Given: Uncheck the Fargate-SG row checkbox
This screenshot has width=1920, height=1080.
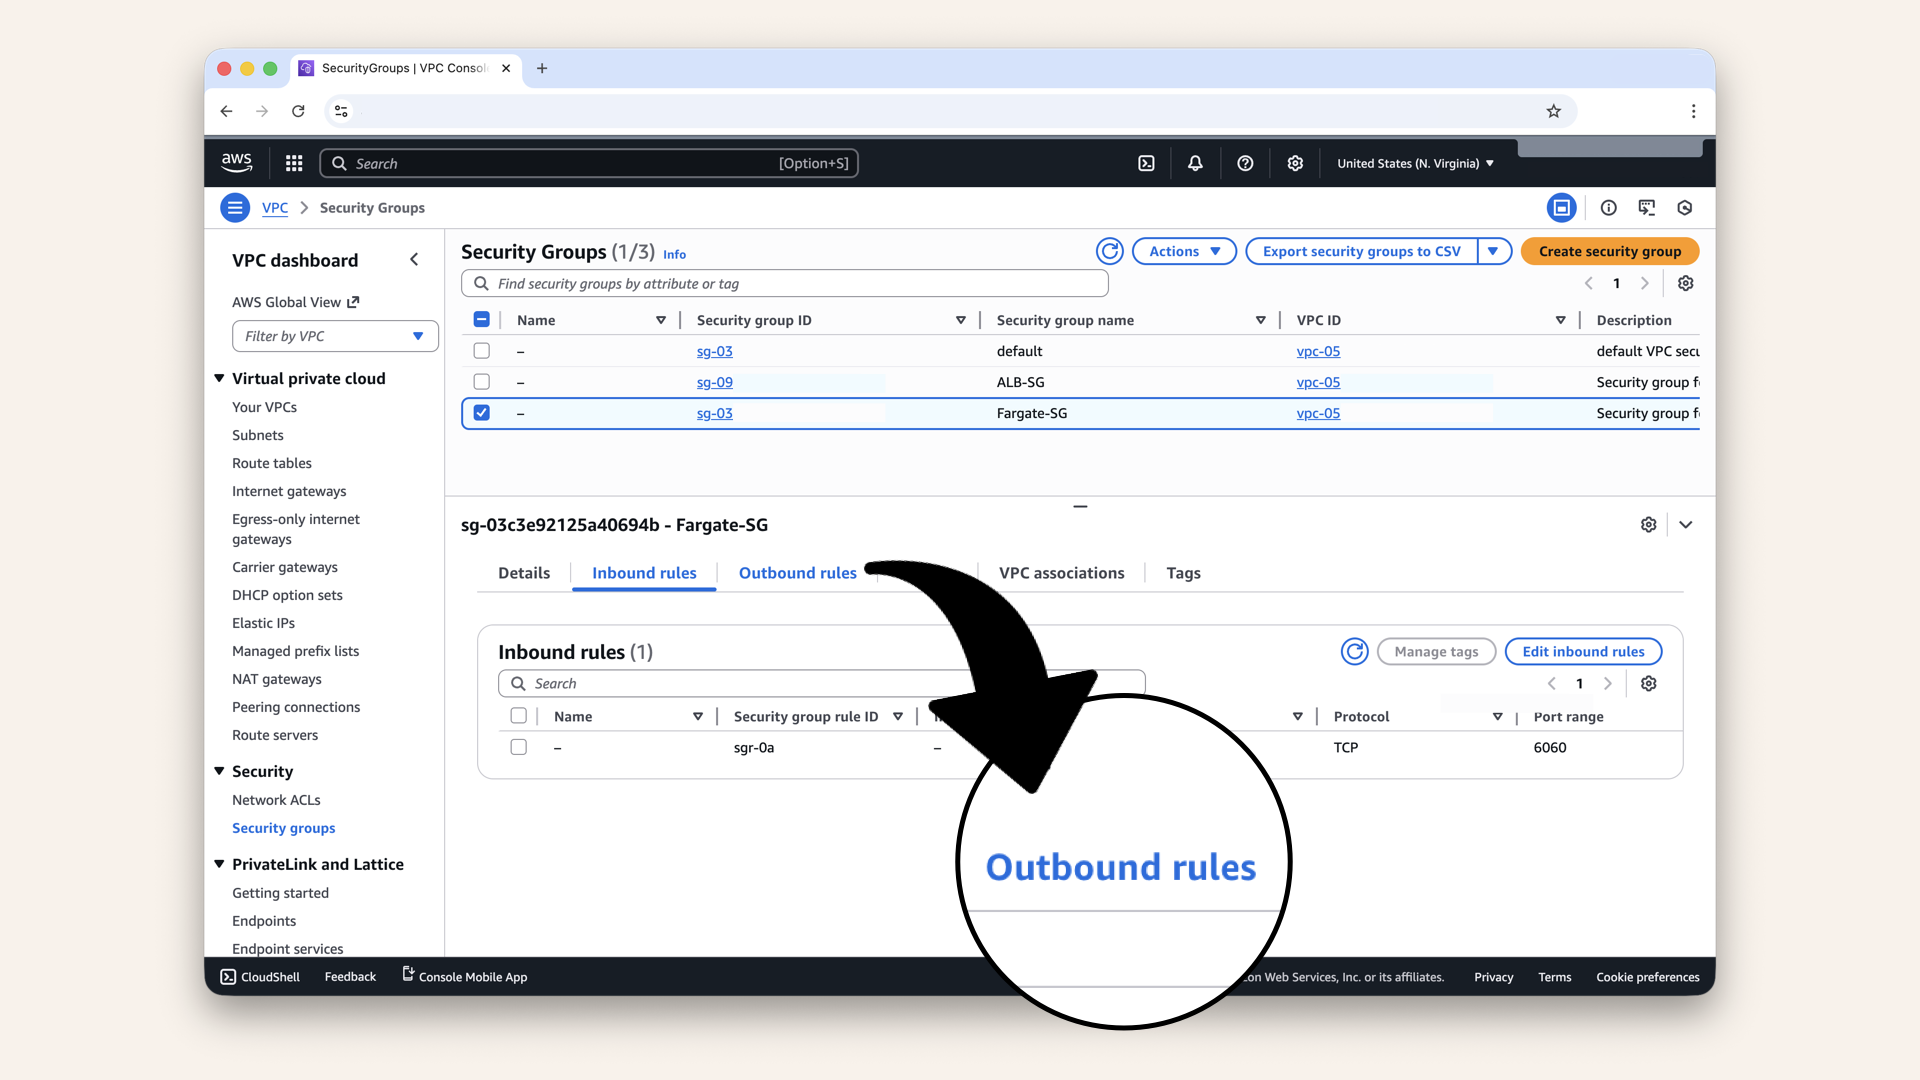Looking at the screenshot, I should 481,412.
